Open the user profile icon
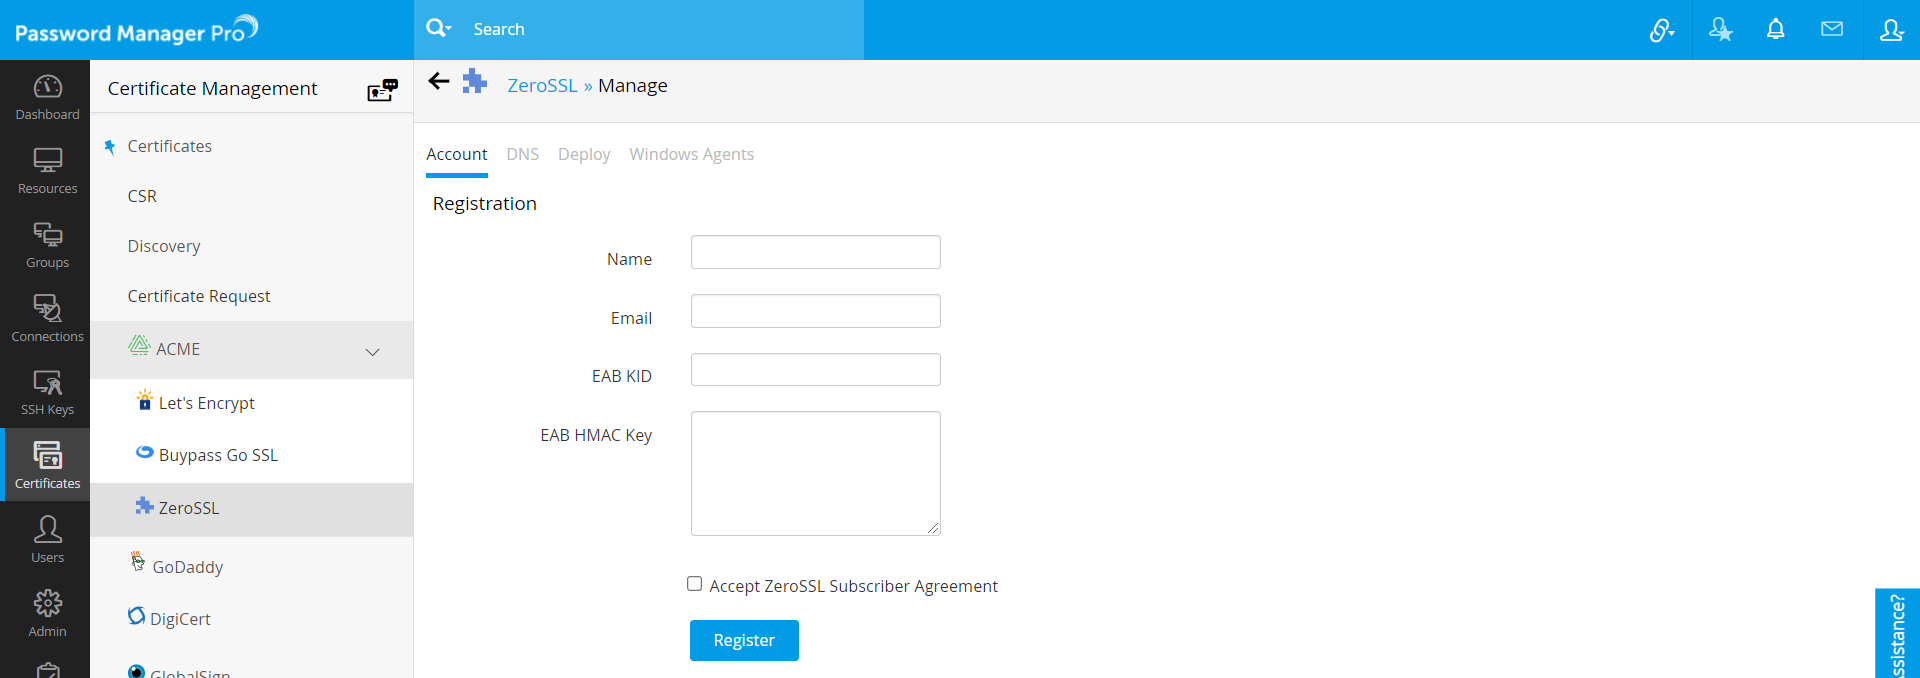 coord(1891,30)
